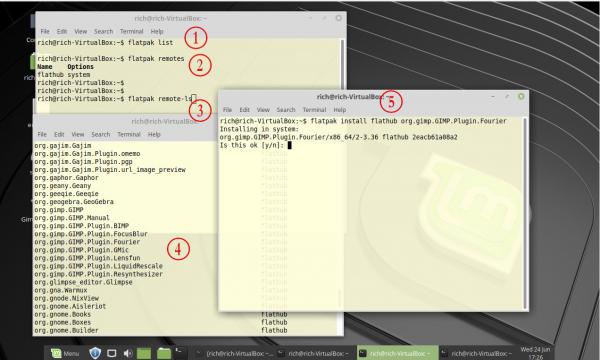The height and width of the screenshot is (360, 600).
Task: Switch to the minimized parenthesized terminal taskbar entry
Action: (234, 353)
